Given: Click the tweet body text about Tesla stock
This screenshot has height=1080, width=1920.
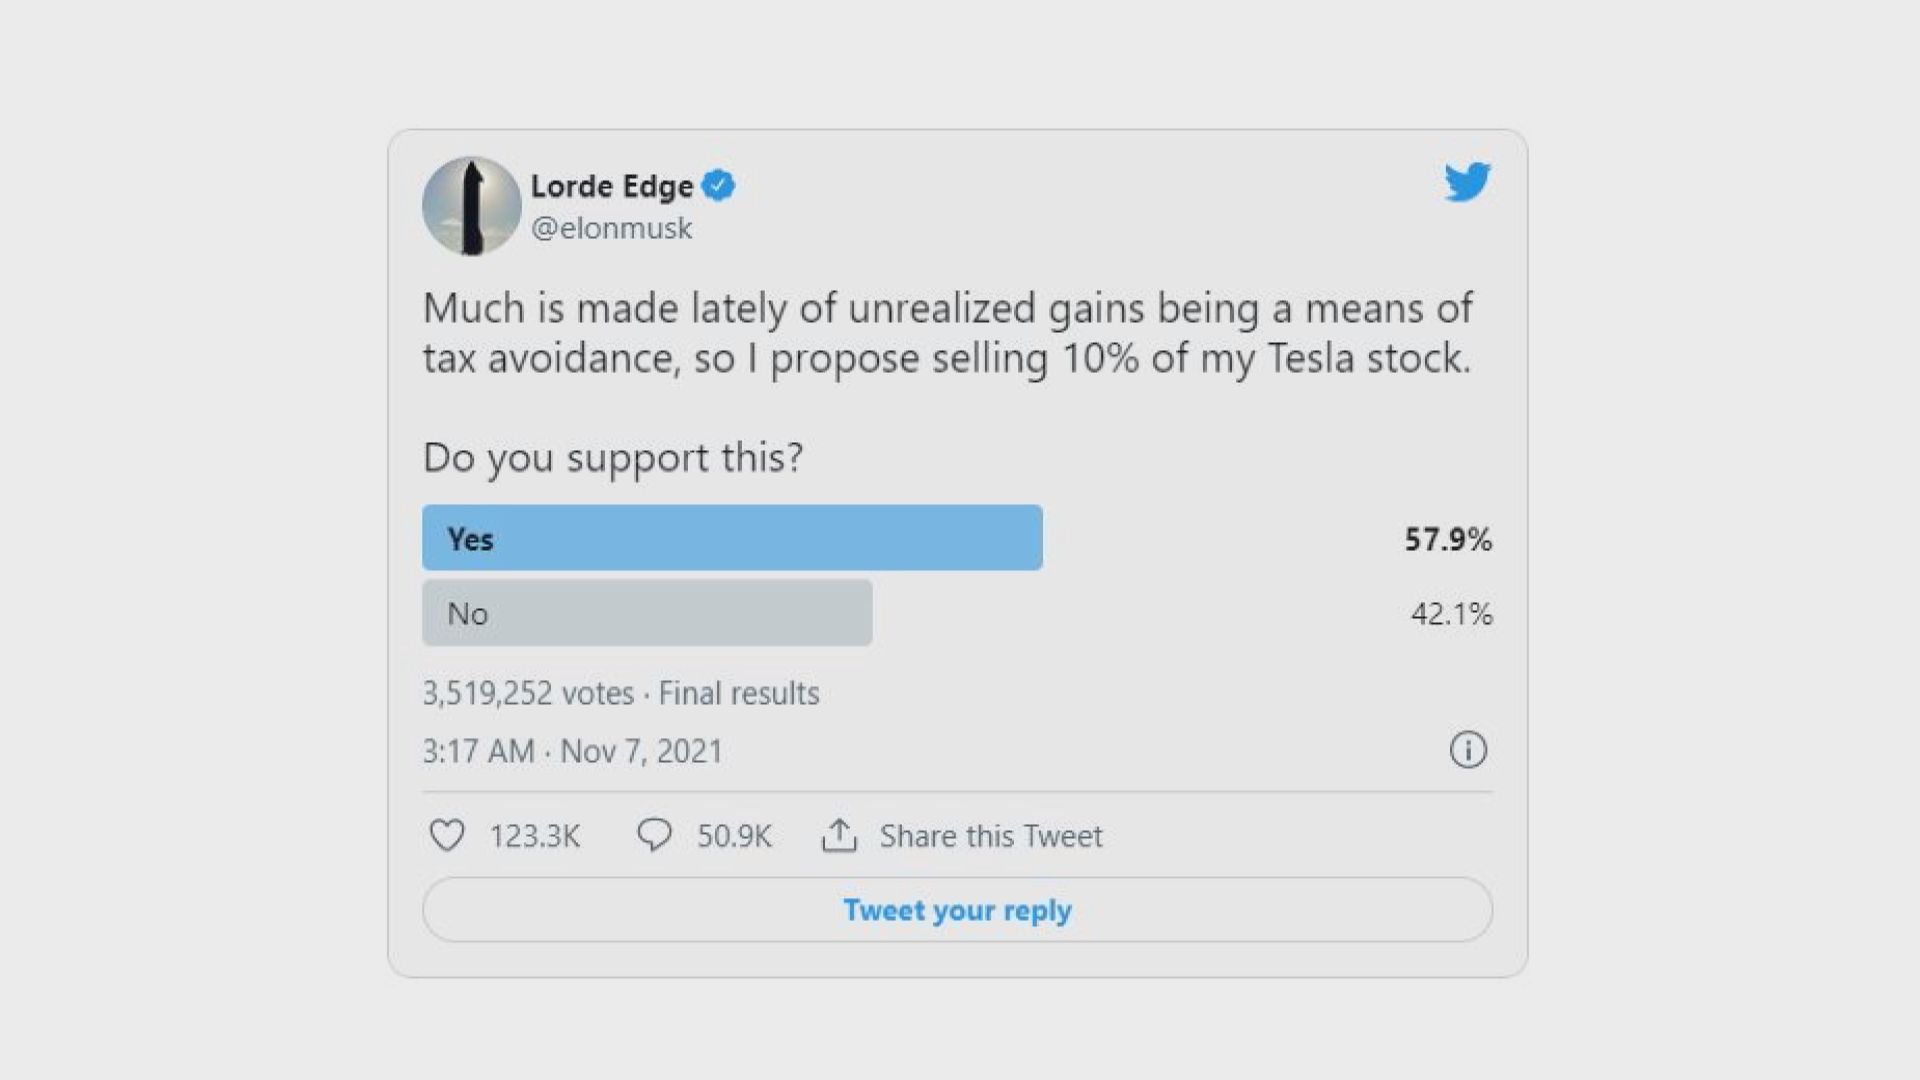Looking at the screenshot, I should click(x=947, y=333).
